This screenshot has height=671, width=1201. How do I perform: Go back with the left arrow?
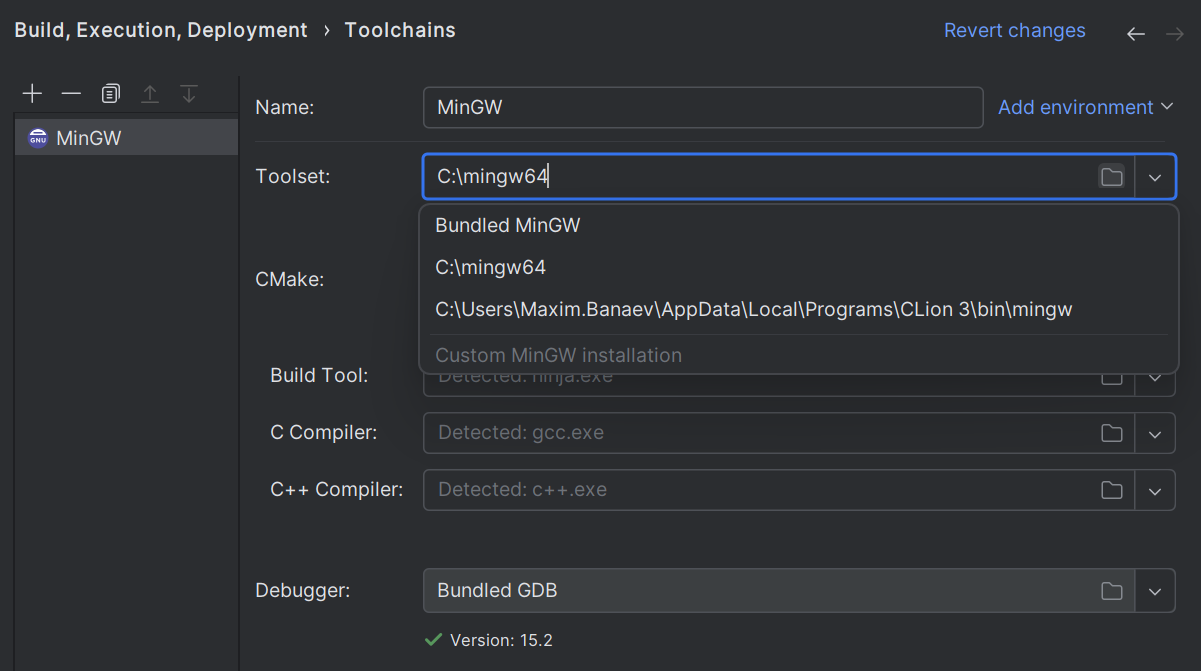tap(1136, 34)
